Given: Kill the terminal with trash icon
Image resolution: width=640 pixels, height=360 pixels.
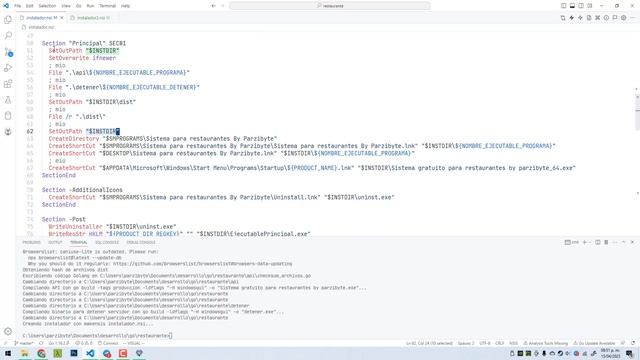Looking at the screenshot, I should click(606, 242).
